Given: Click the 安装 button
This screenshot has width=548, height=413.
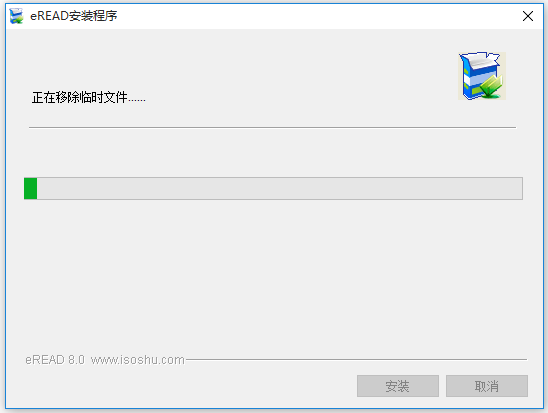Looking at the screenshot, I should (x=398, y=386).
